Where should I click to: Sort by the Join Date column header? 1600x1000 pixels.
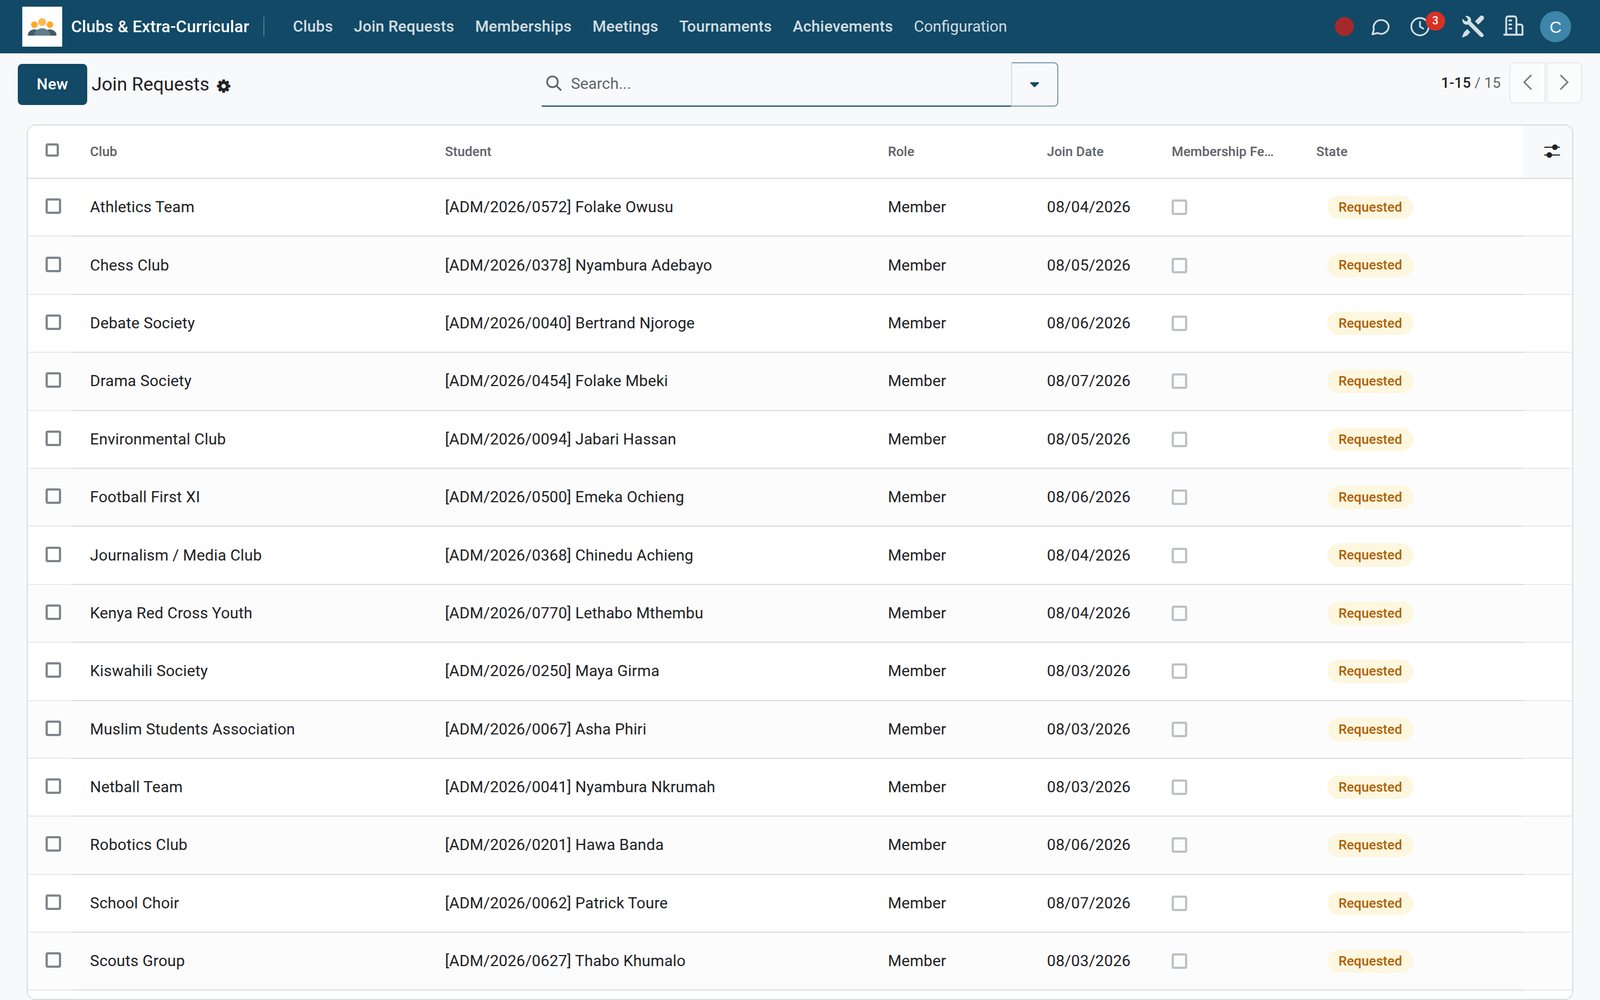(1075, 152)
